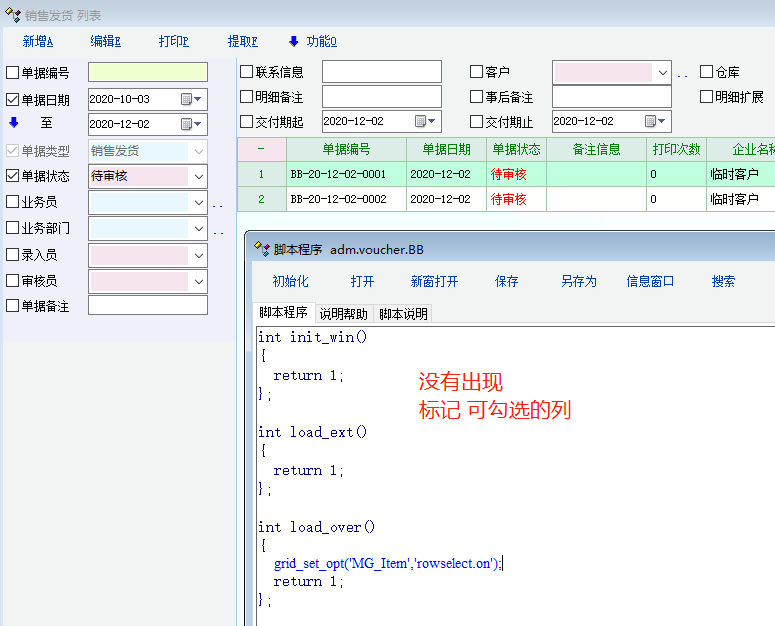Switch to the 说明帮助 tab
Image resolution: width=775 pixels, height=626 pixels.
click(344, 314)
